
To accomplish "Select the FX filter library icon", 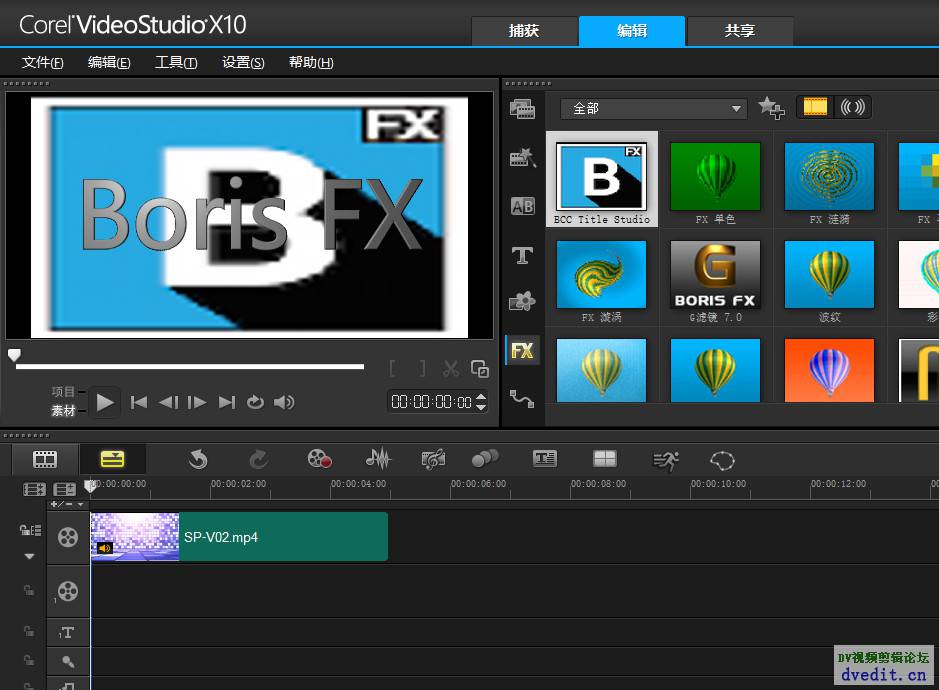I will point(522,350).
